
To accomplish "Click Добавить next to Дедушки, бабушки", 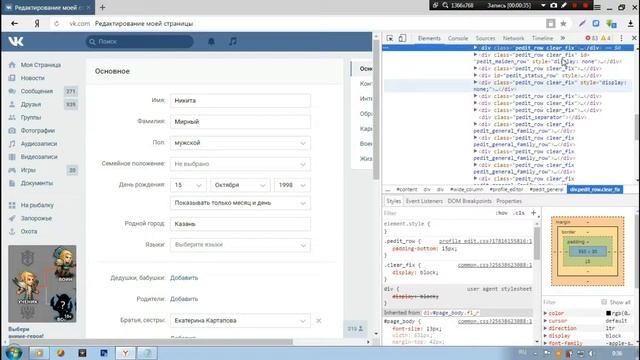I will tap(184, 278).
